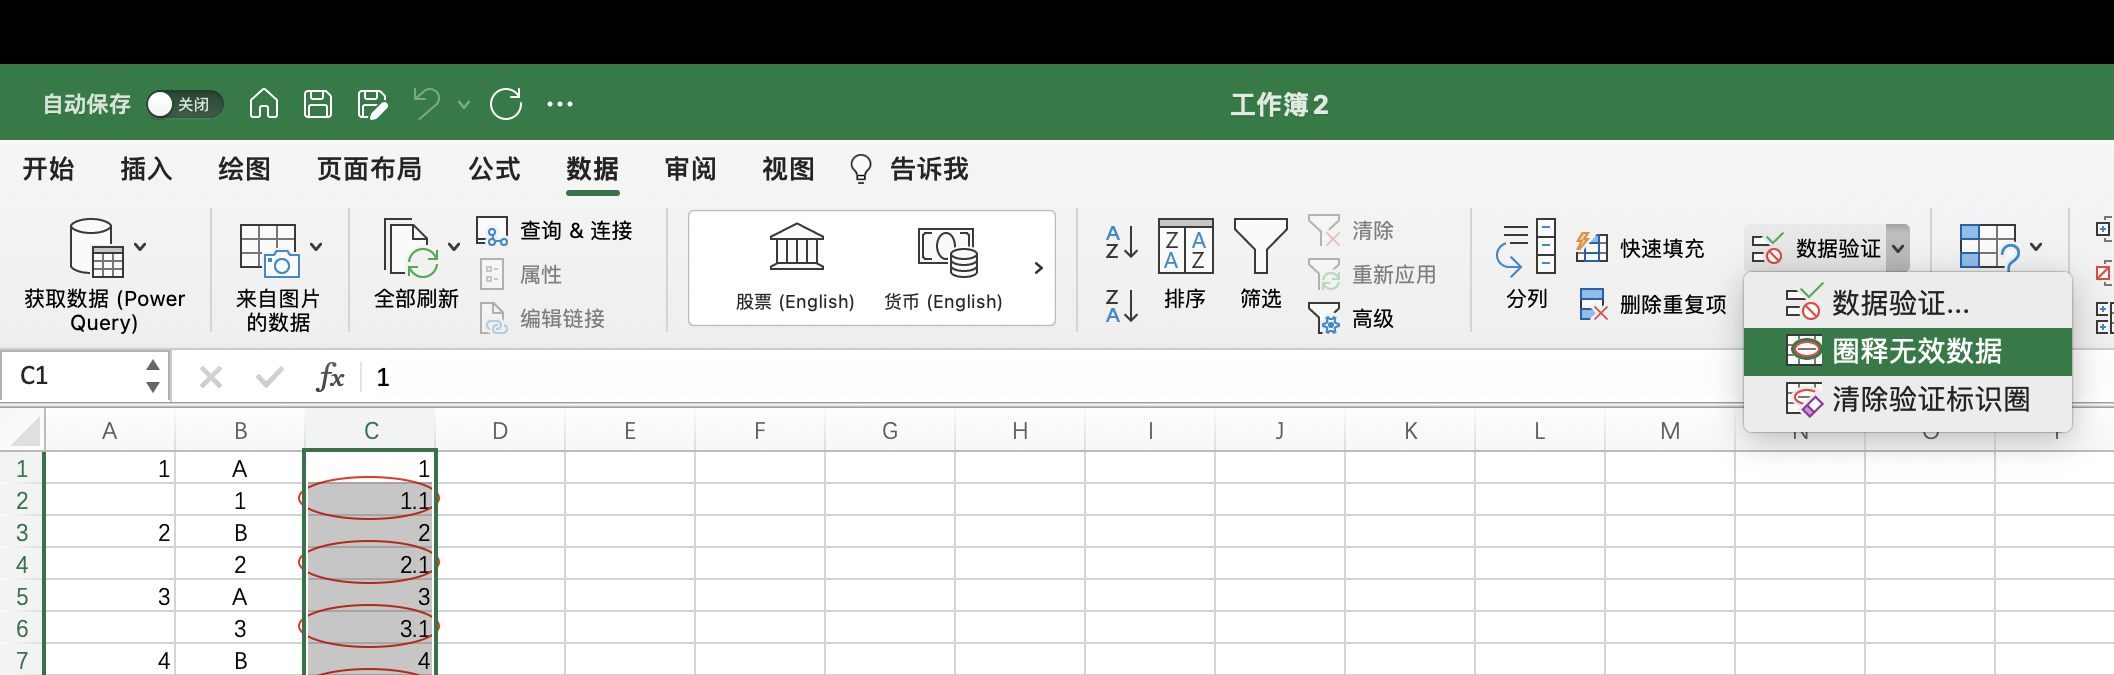Click the fx insert function icon
This screenshot has width=2114, height=675.
coord(330,377)
